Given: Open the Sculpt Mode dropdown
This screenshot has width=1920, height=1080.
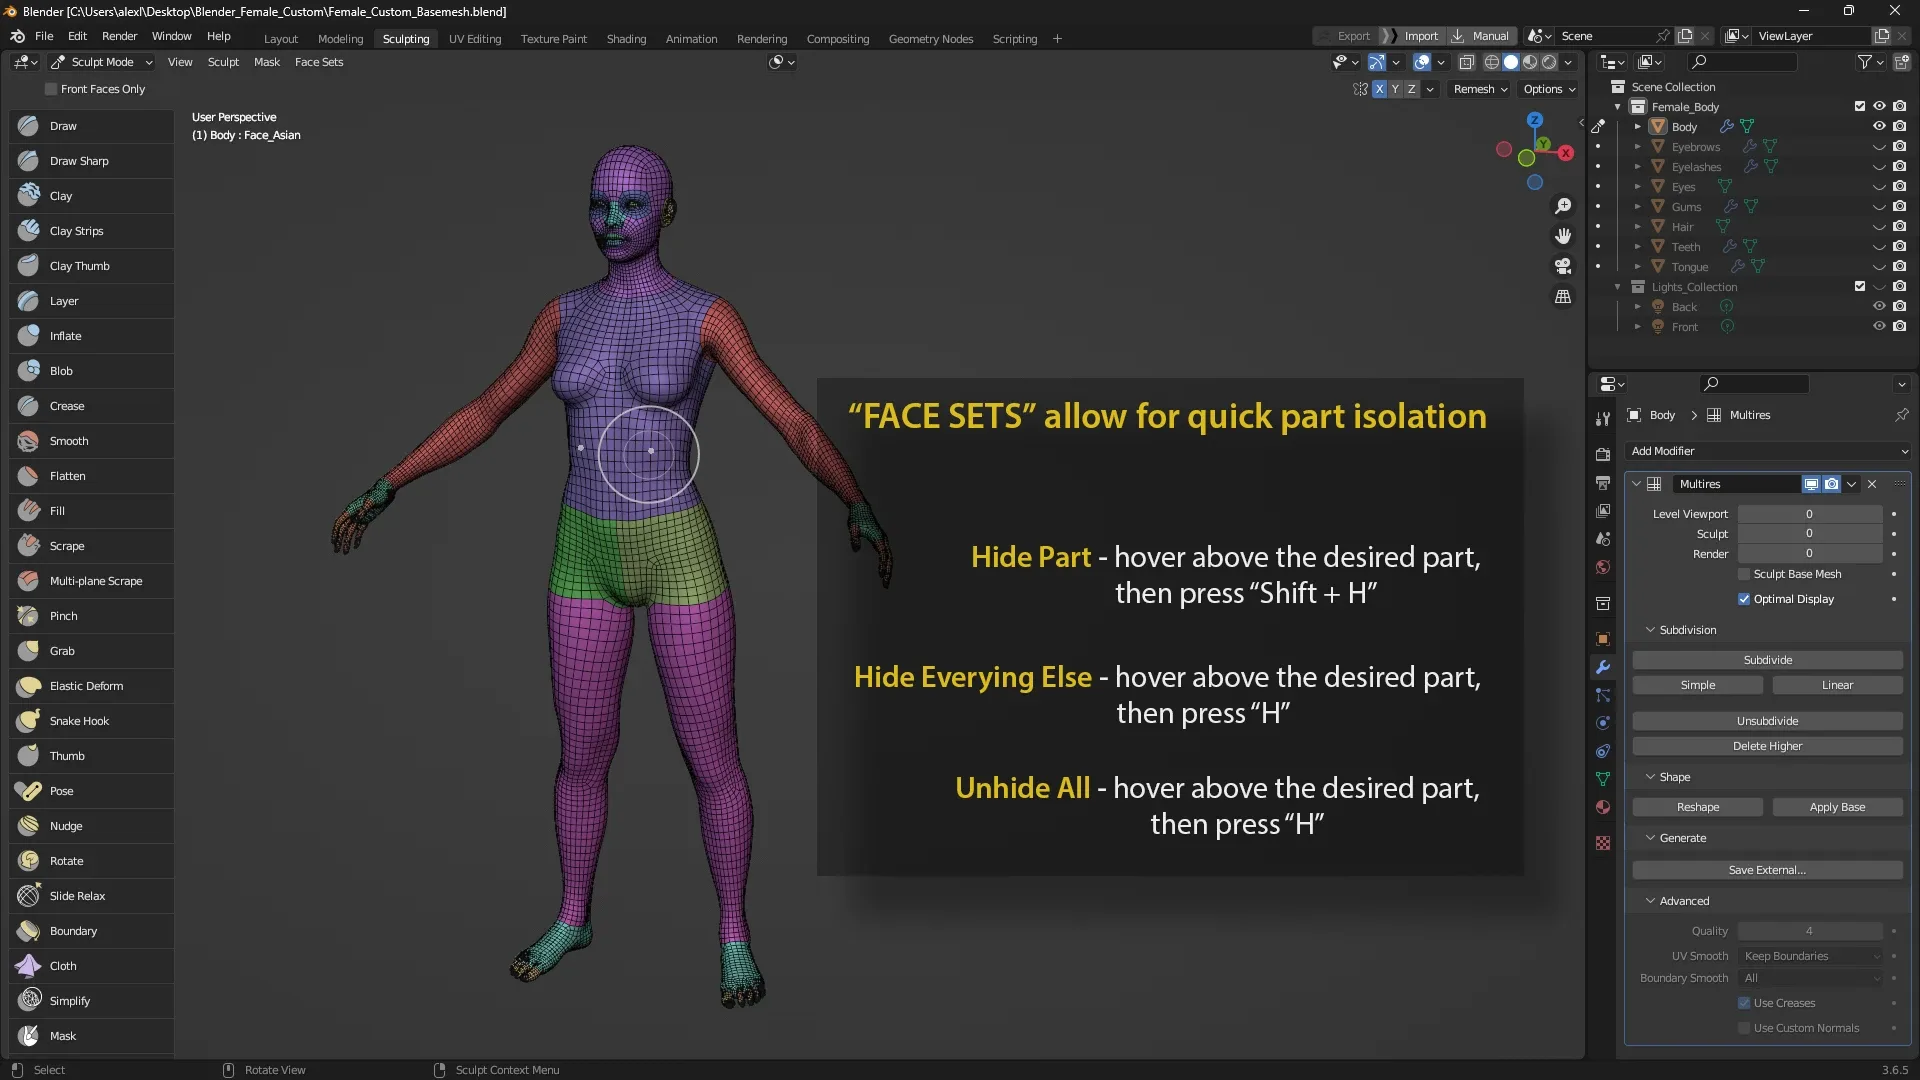Looking at the screenshot, I should (x=101, y=62).
